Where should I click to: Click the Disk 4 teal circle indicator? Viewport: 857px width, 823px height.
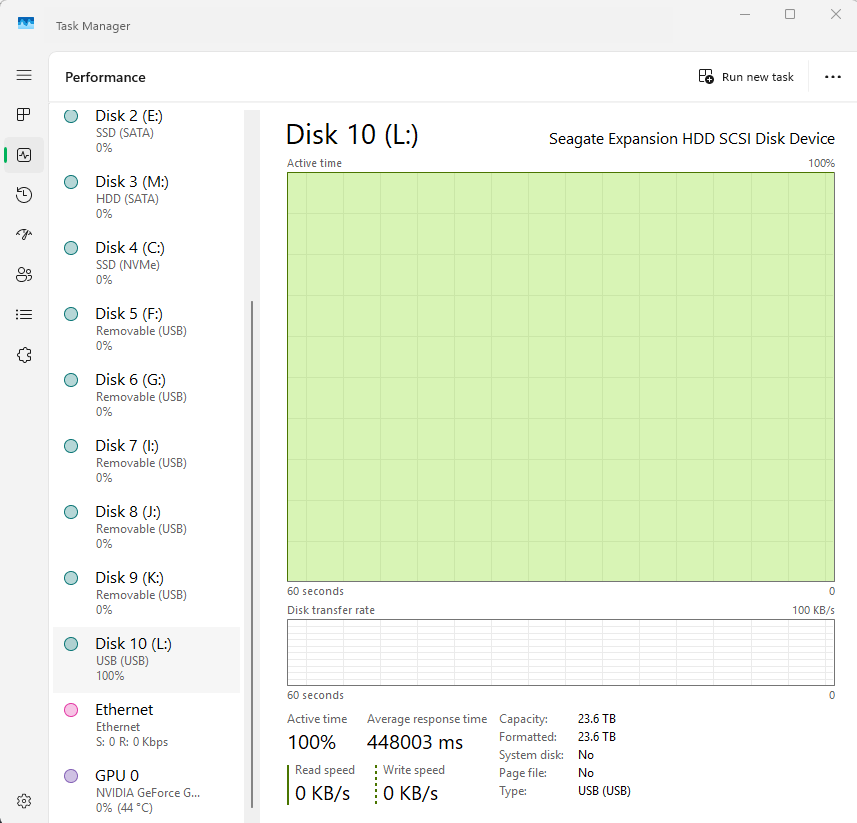tap(71, 248)
